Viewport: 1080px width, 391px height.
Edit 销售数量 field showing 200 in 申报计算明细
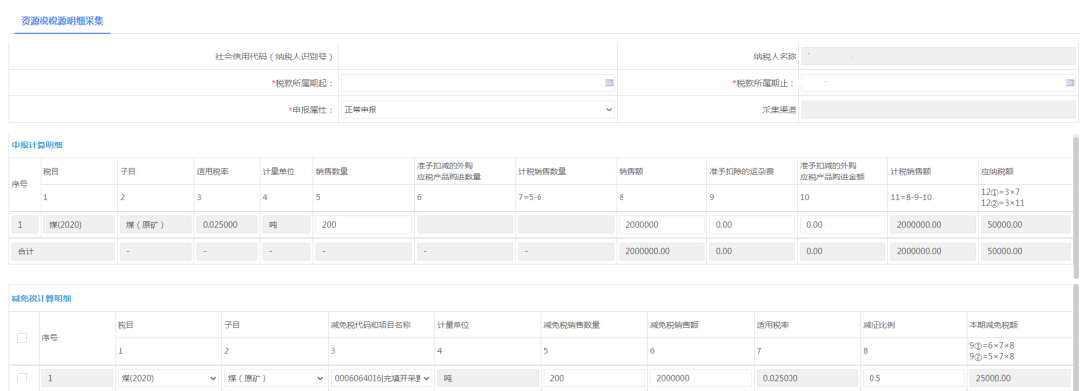tap(364, 224)
